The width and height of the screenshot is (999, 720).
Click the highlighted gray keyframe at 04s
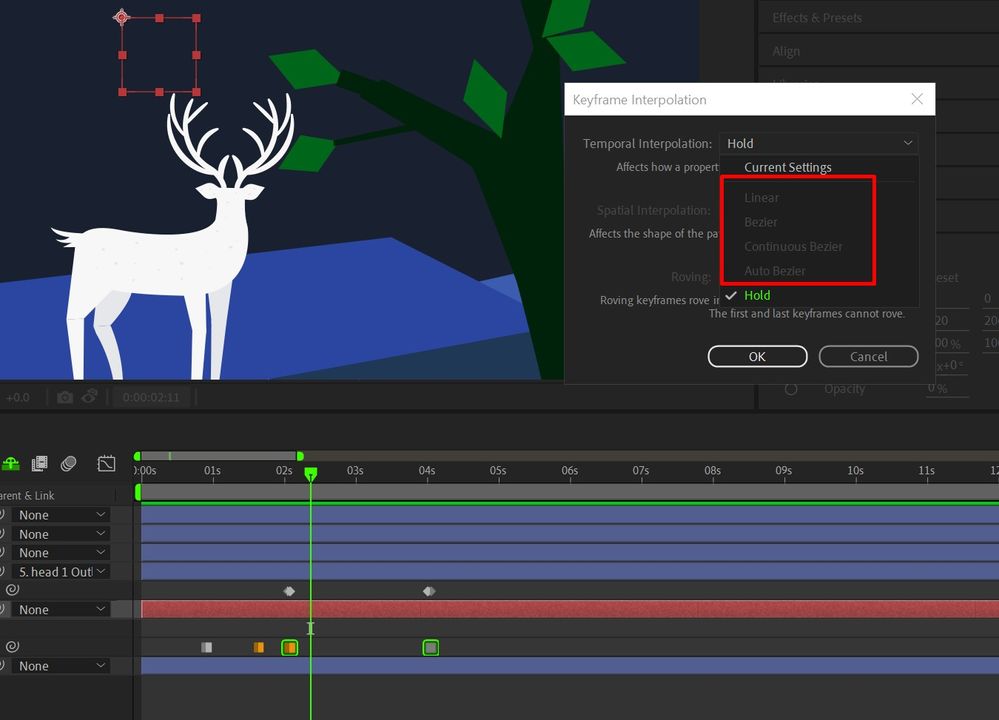click(x=431, y=648)
